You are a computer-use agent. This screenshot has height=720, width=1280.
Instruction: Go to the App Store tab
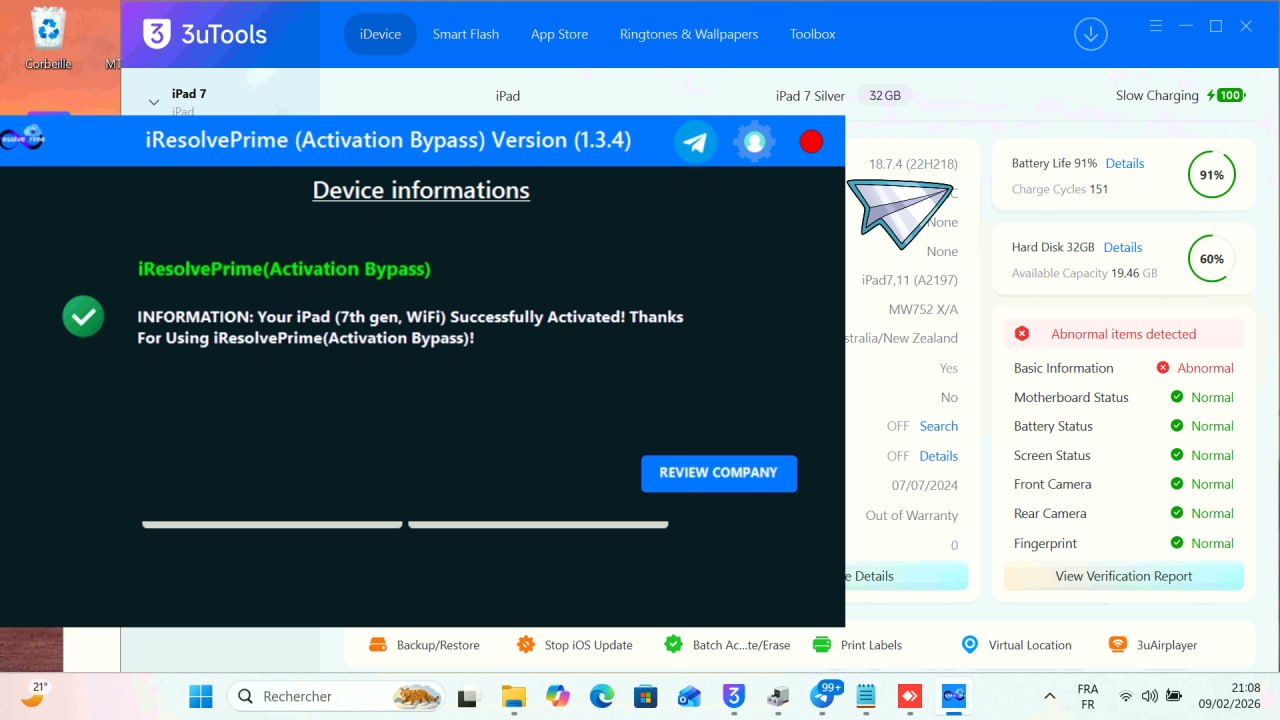click(559, 34)
